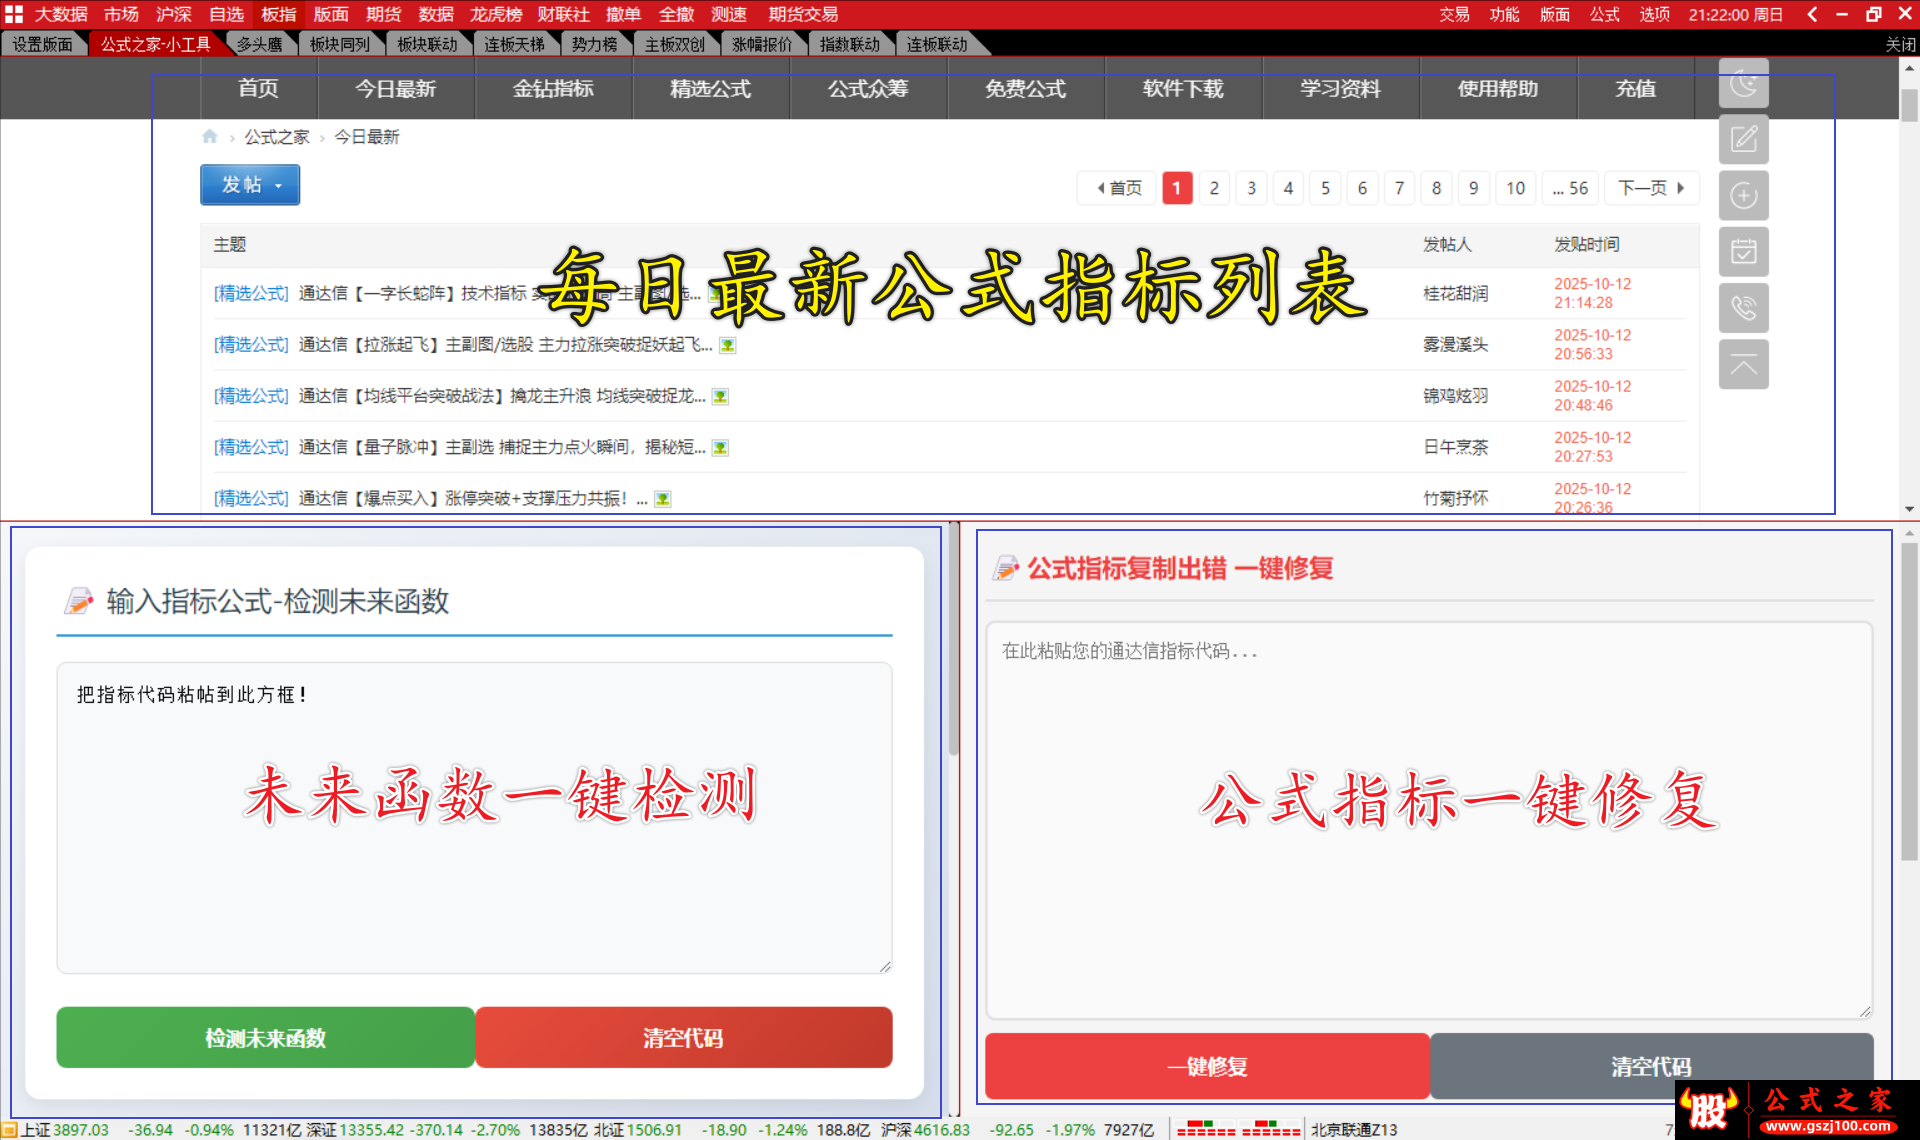Go to last page 56
The height and width of the screenshot is (1140, 1920).
1570,188
